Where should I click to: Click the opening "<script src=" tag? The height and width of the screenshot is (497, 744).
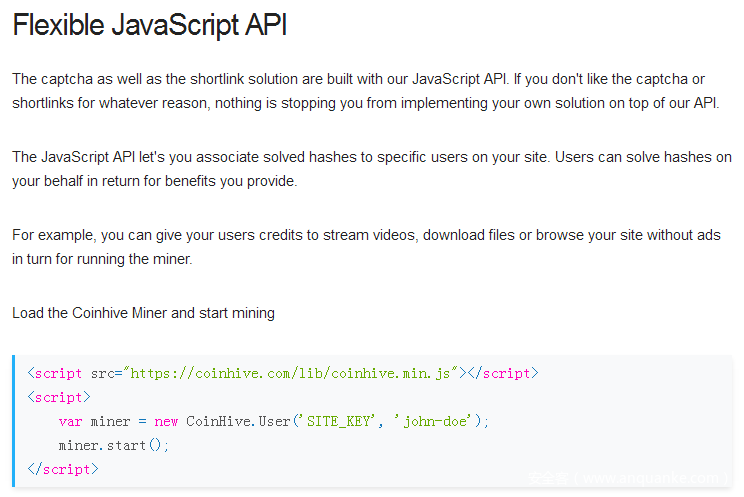[72, 373]
